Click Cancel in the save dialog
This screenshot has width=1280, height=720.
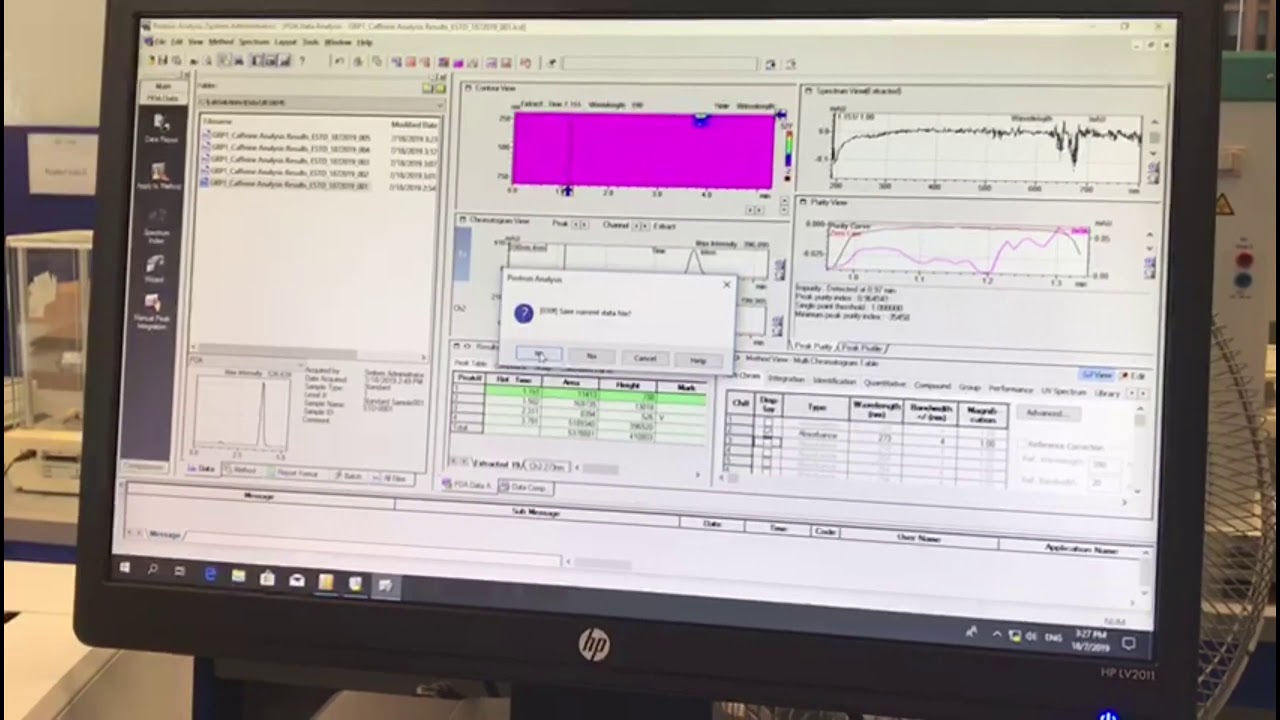pyautogui.click(x=645, y=358)
